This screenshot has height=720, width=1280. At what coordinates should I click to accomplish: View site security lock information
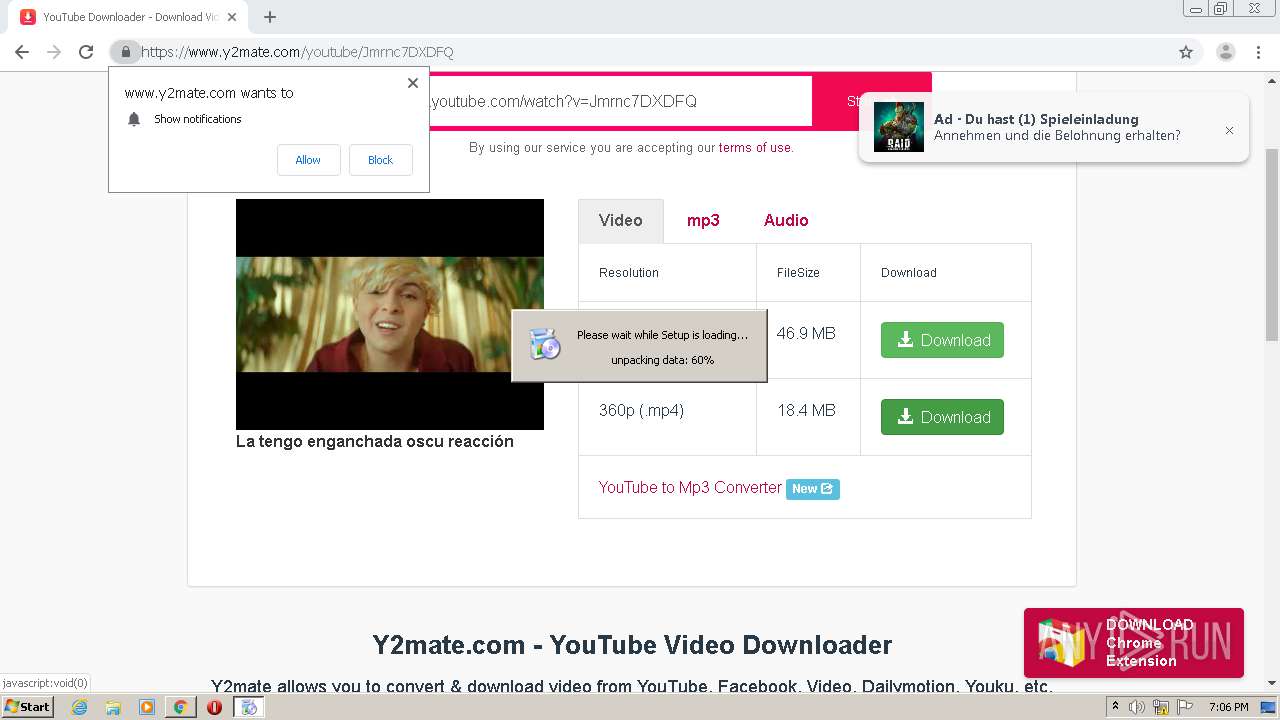[125, 52]
